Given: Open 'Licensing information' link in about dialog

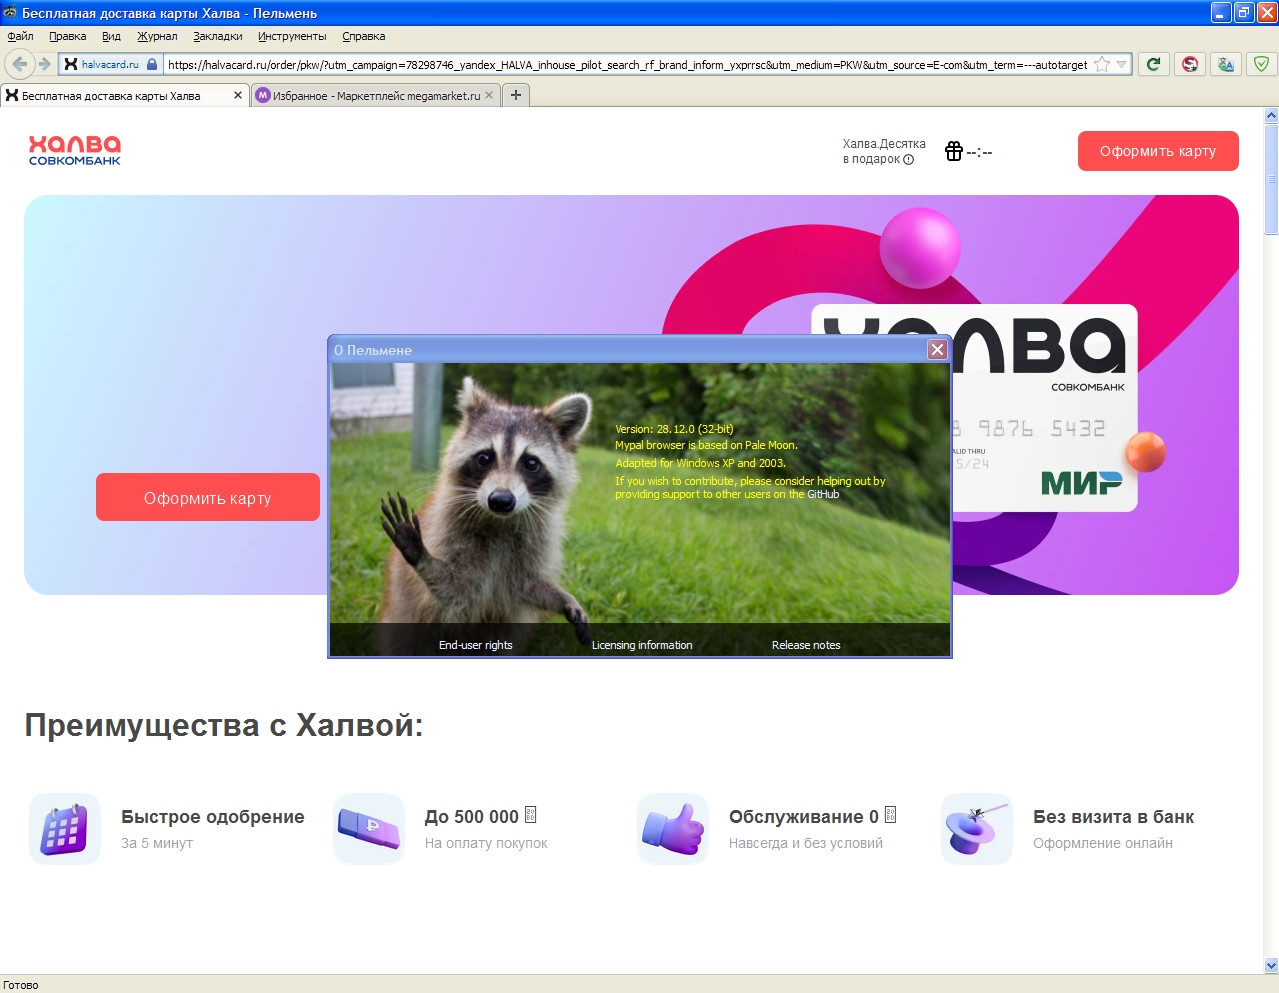Looking at the screenshot, I should coord(642,645).
